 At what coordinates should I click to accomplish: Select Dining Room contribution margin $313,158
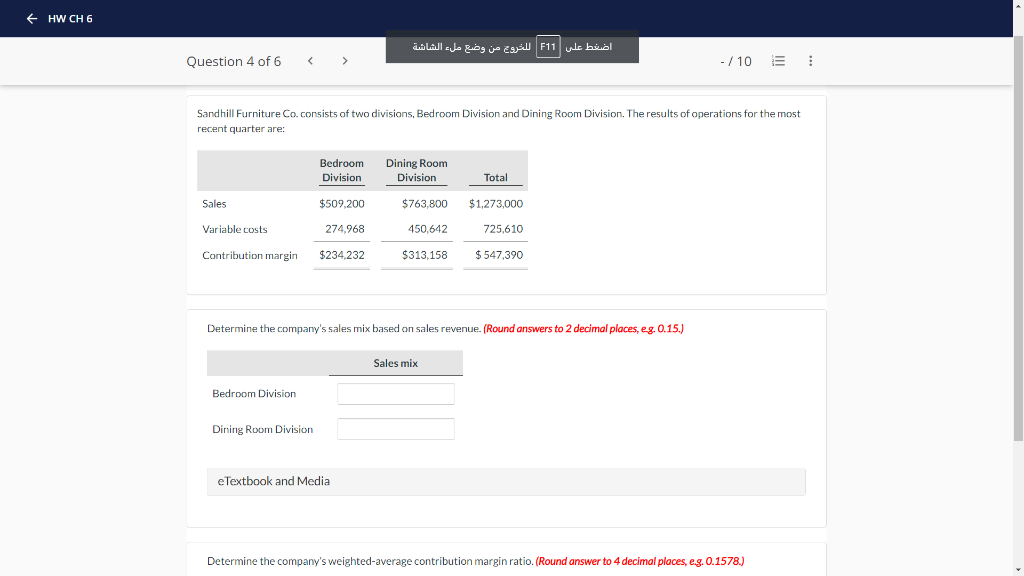tap(424, 255)
